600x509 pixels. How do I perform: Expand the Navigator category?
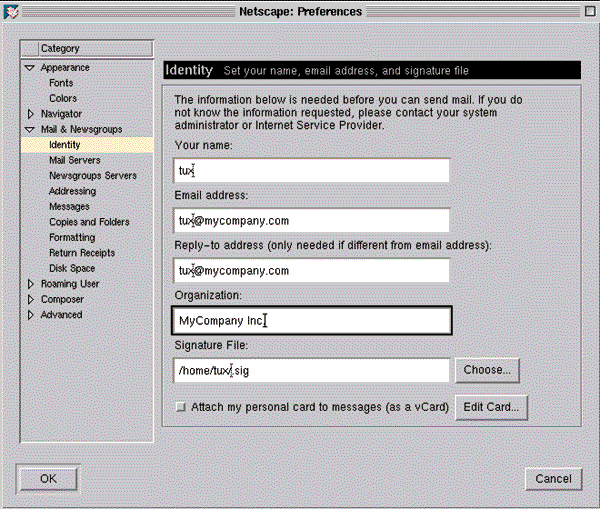click(x=31, y=114)
